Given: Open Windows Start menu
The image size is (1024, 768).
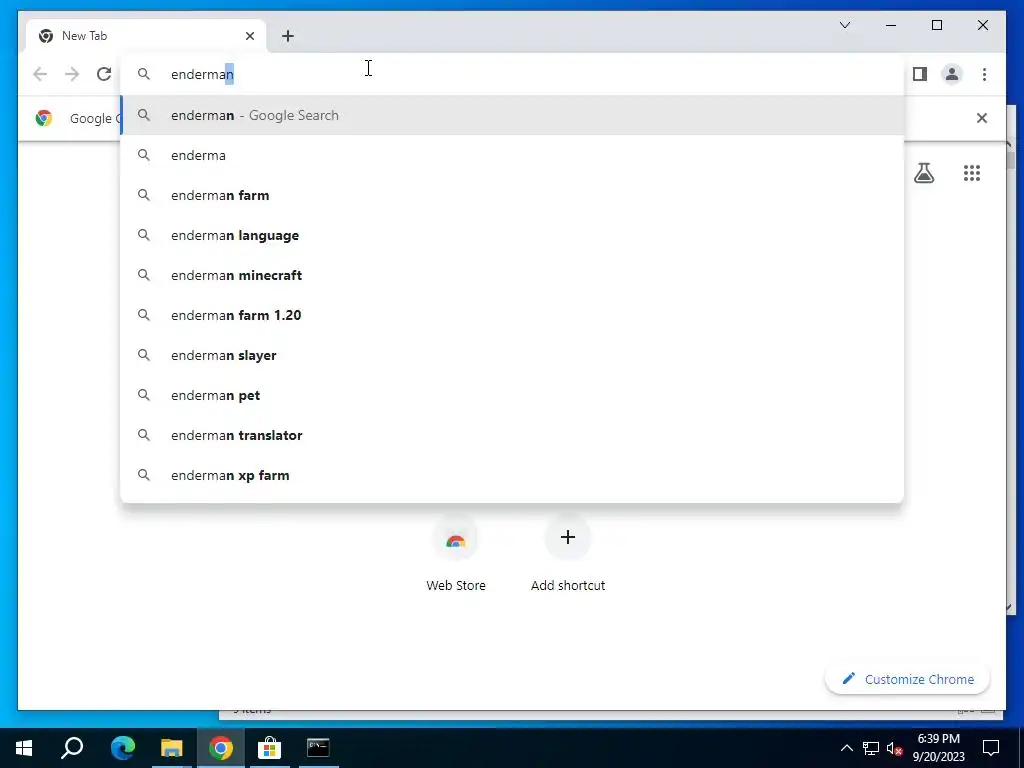Looking at the screenshot, I should (24, 748).
